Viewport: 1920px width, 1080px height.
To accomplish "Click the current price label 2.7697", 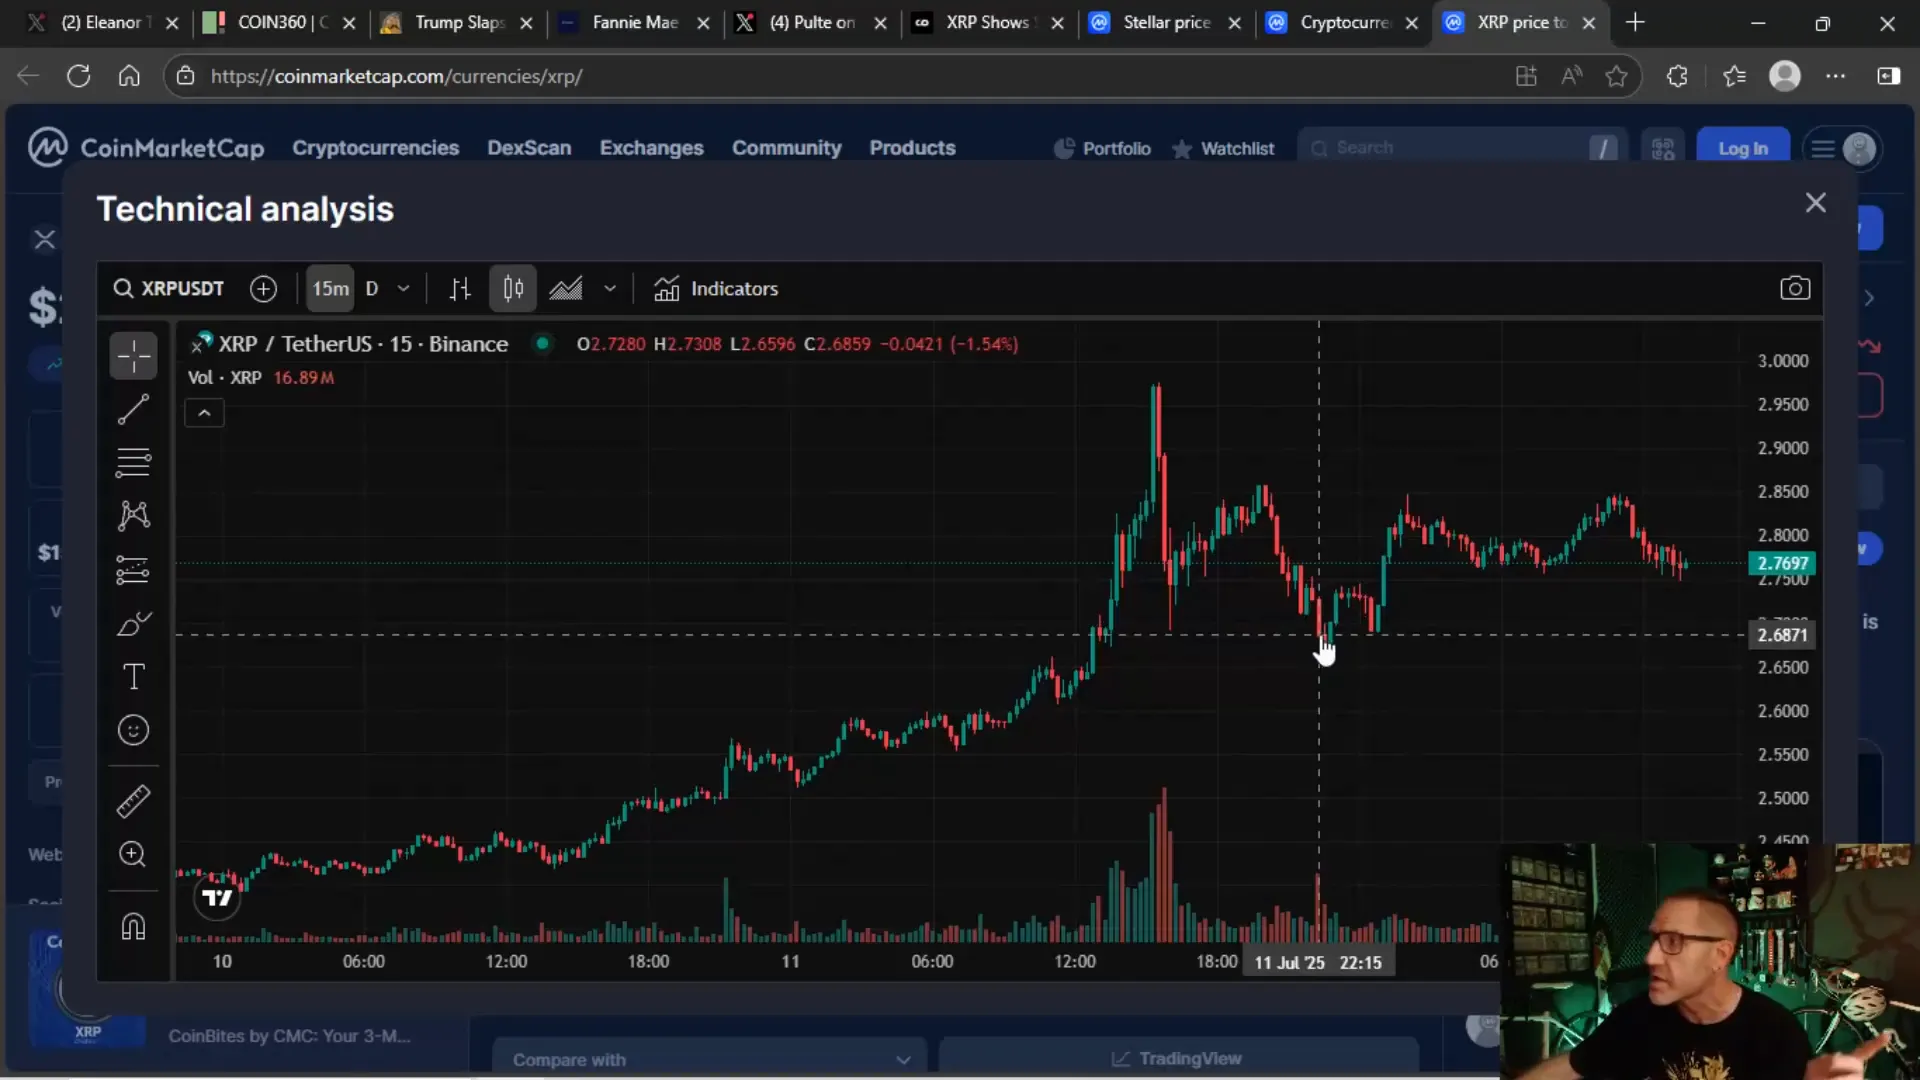I will click(1781, 564).
